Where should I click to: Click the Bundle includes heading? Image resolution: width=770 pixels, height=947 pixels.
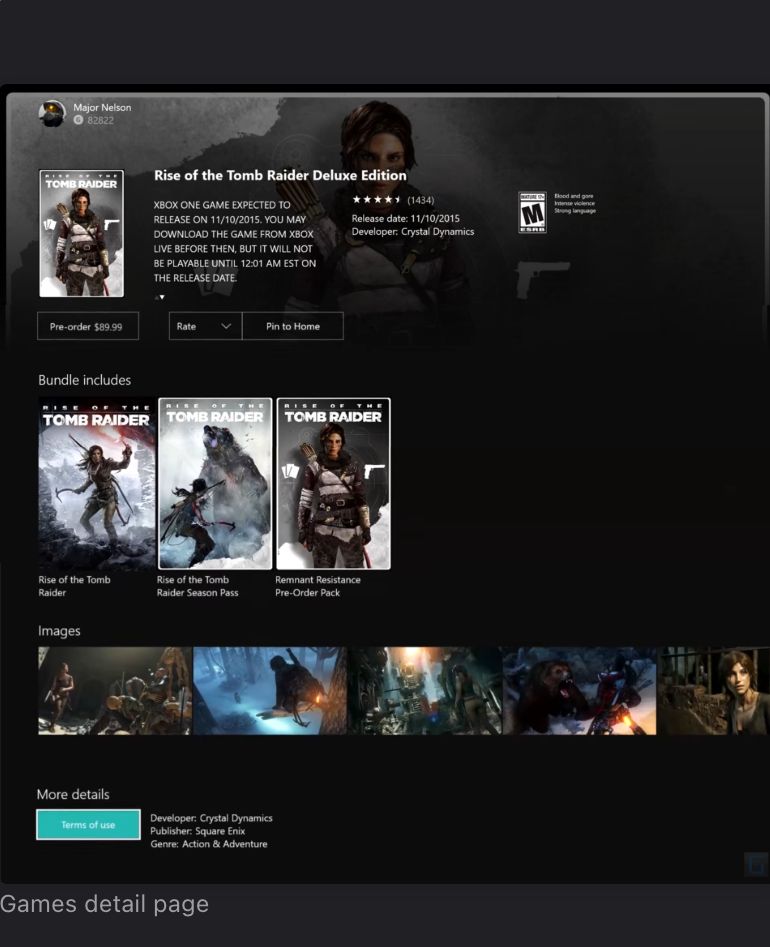pyautogui.click(x=85, y=380)
